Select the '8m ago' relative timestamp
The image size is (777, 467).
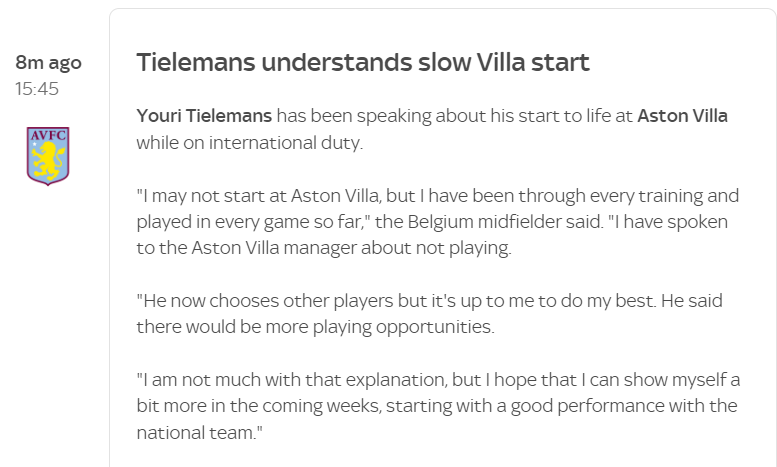48,62
